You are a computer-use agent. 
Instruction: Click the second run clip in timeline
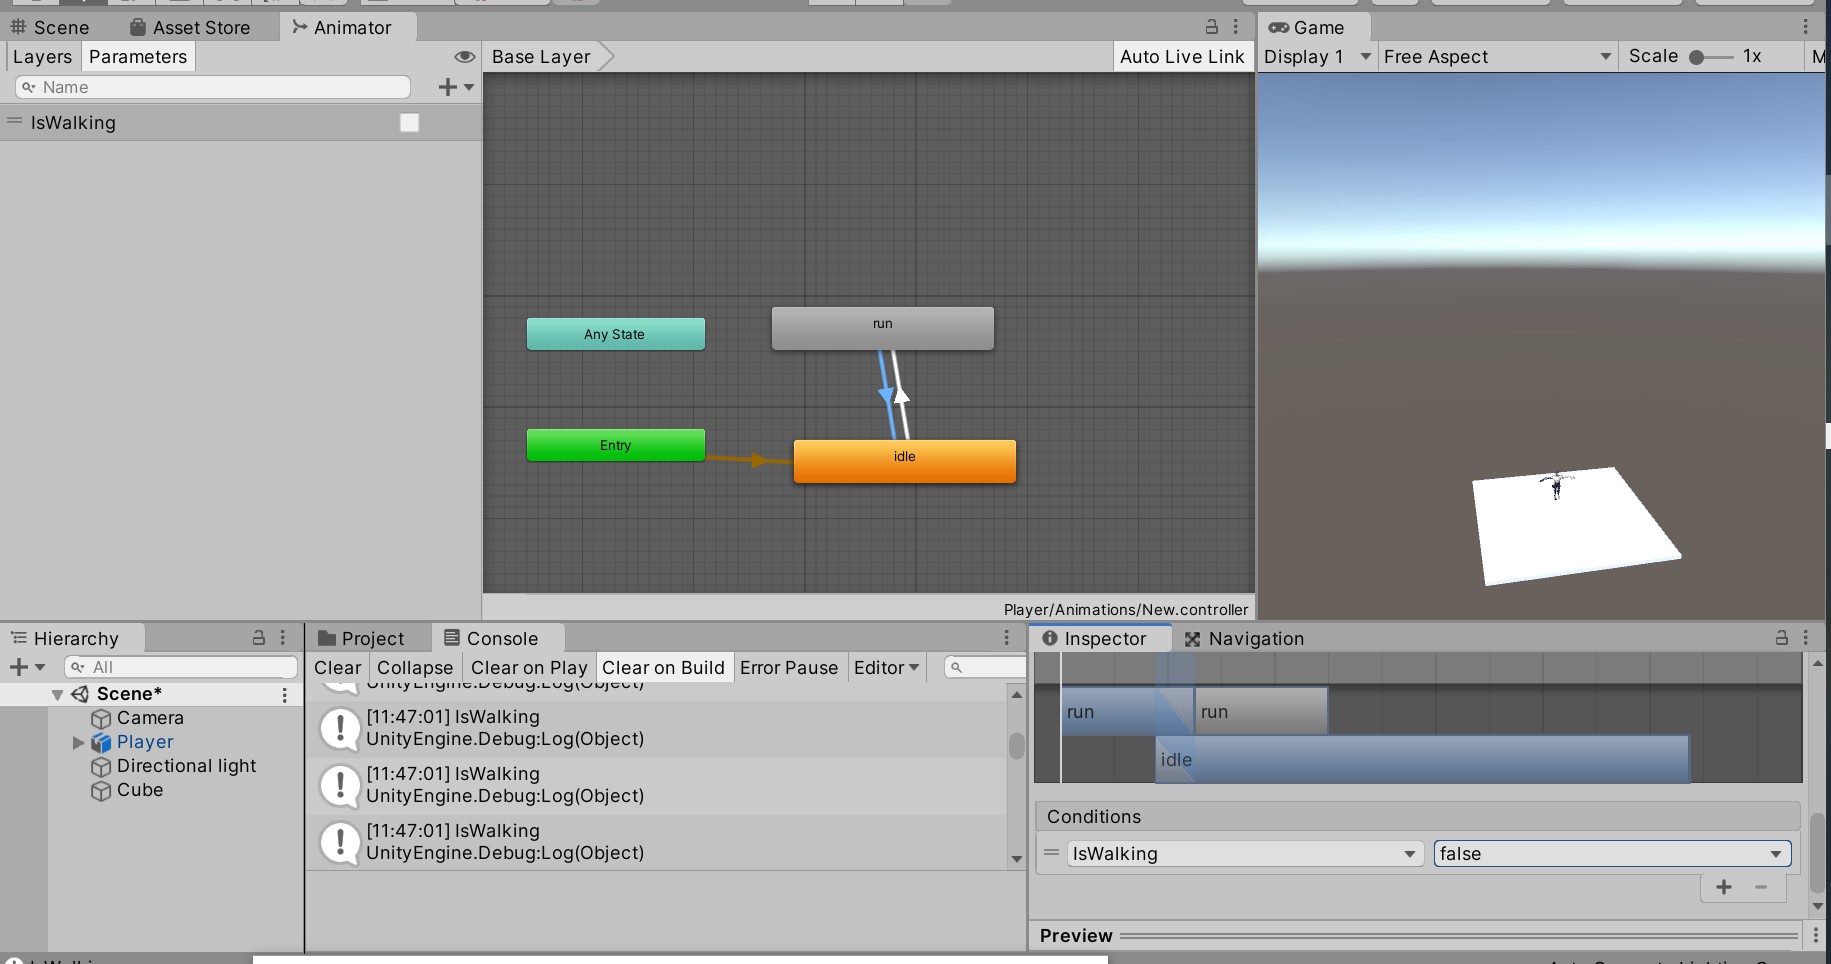pyautogui.click(x=1261, y=712)
